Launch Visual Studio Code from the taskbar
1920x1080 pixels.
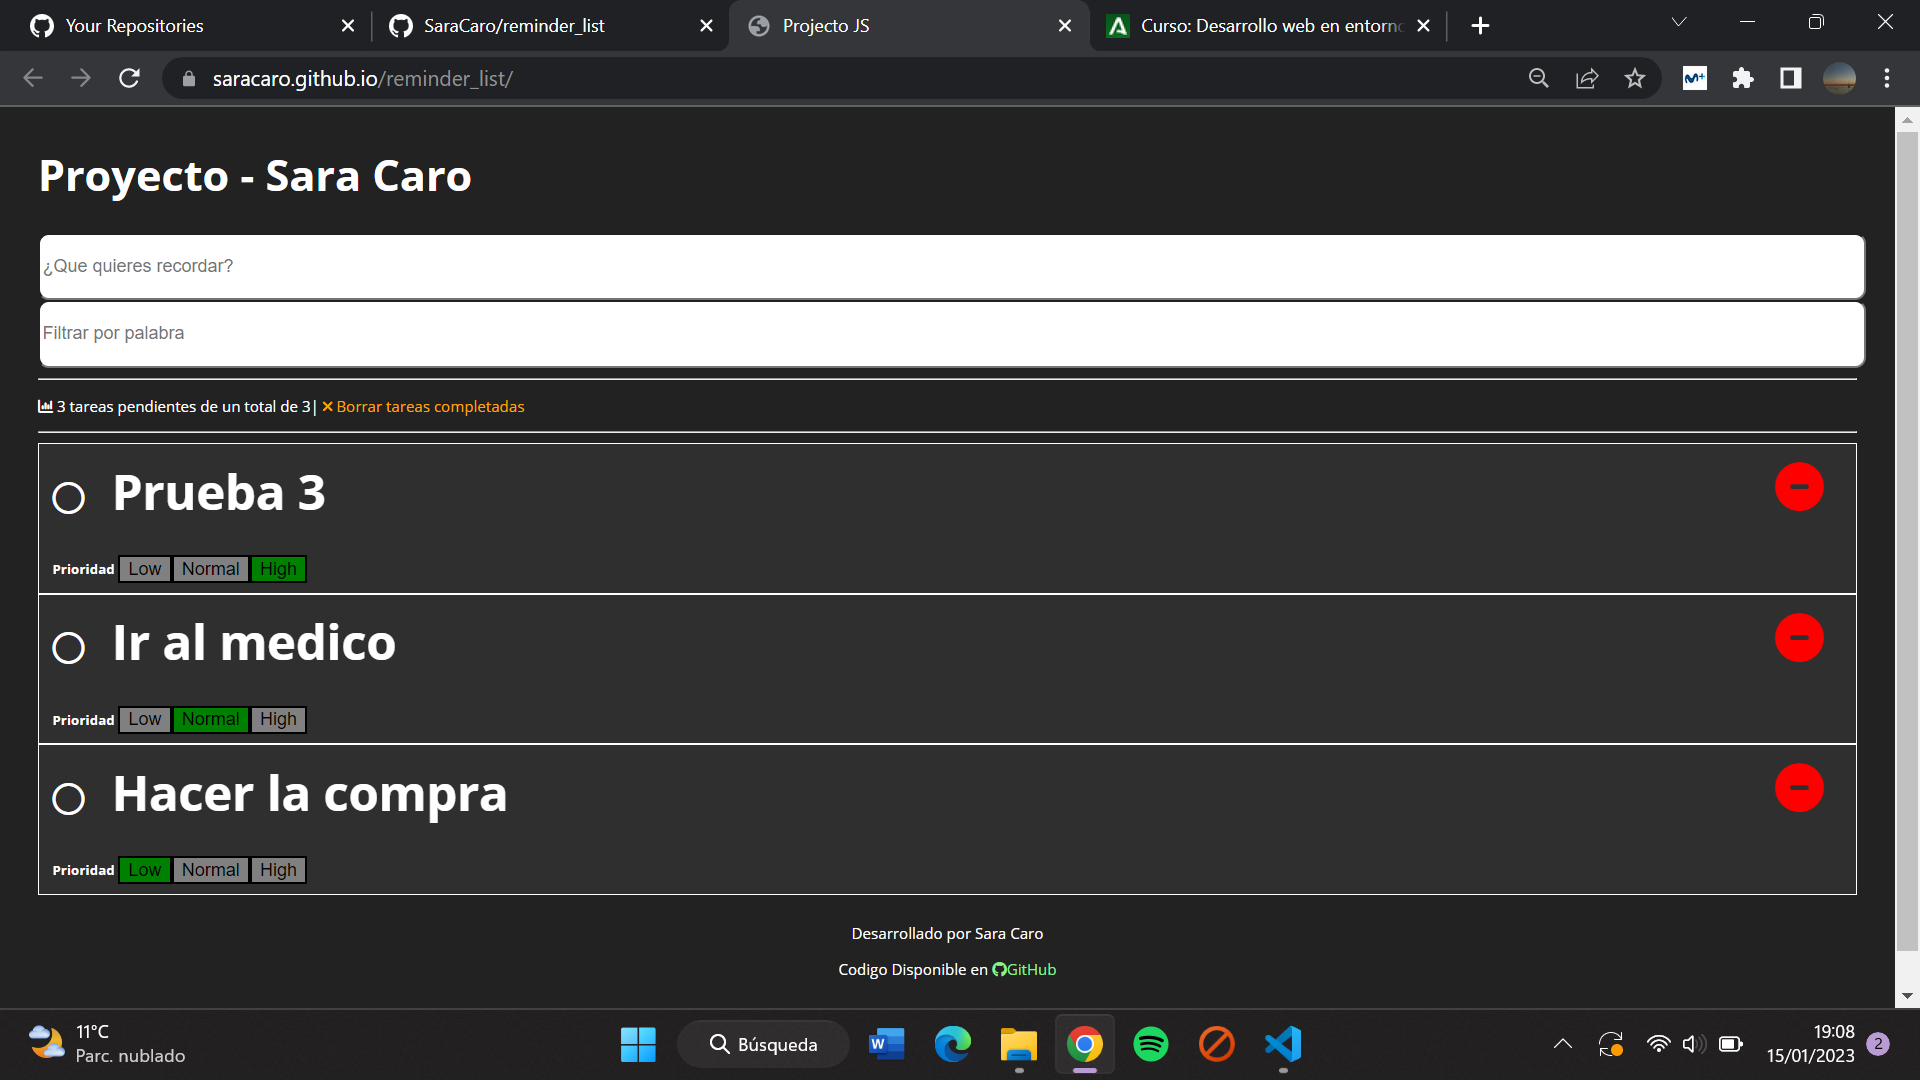coord(1283,1043)
